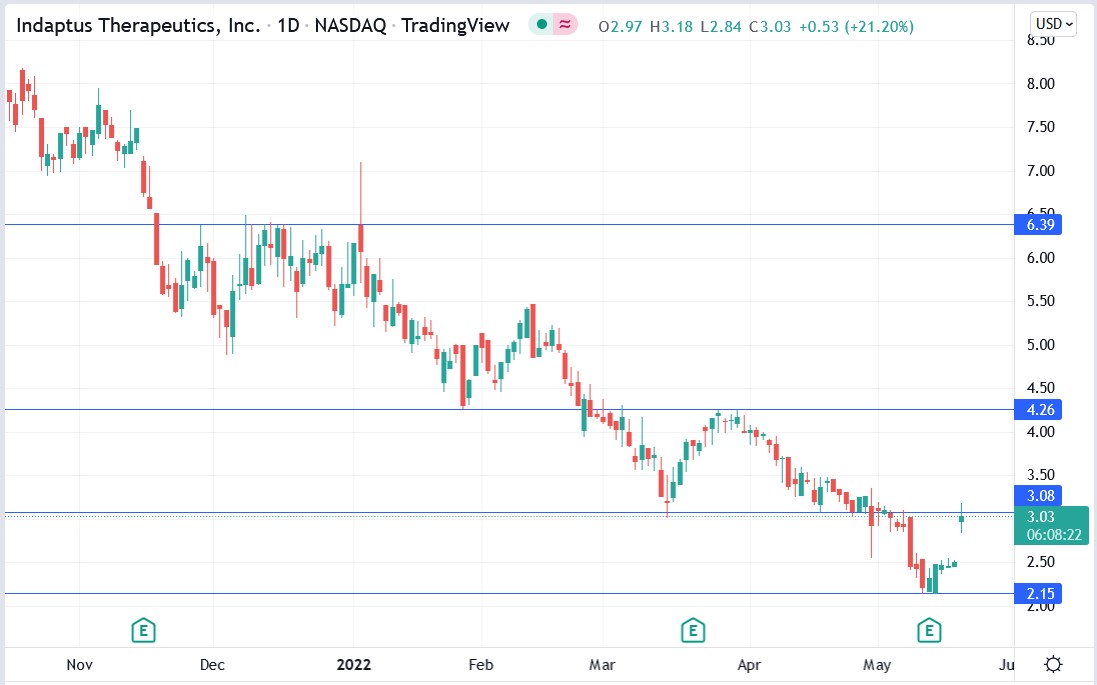Click the Mar date on time axis
The width and height of the screenshot is (1097, 685).
point(602,665)
